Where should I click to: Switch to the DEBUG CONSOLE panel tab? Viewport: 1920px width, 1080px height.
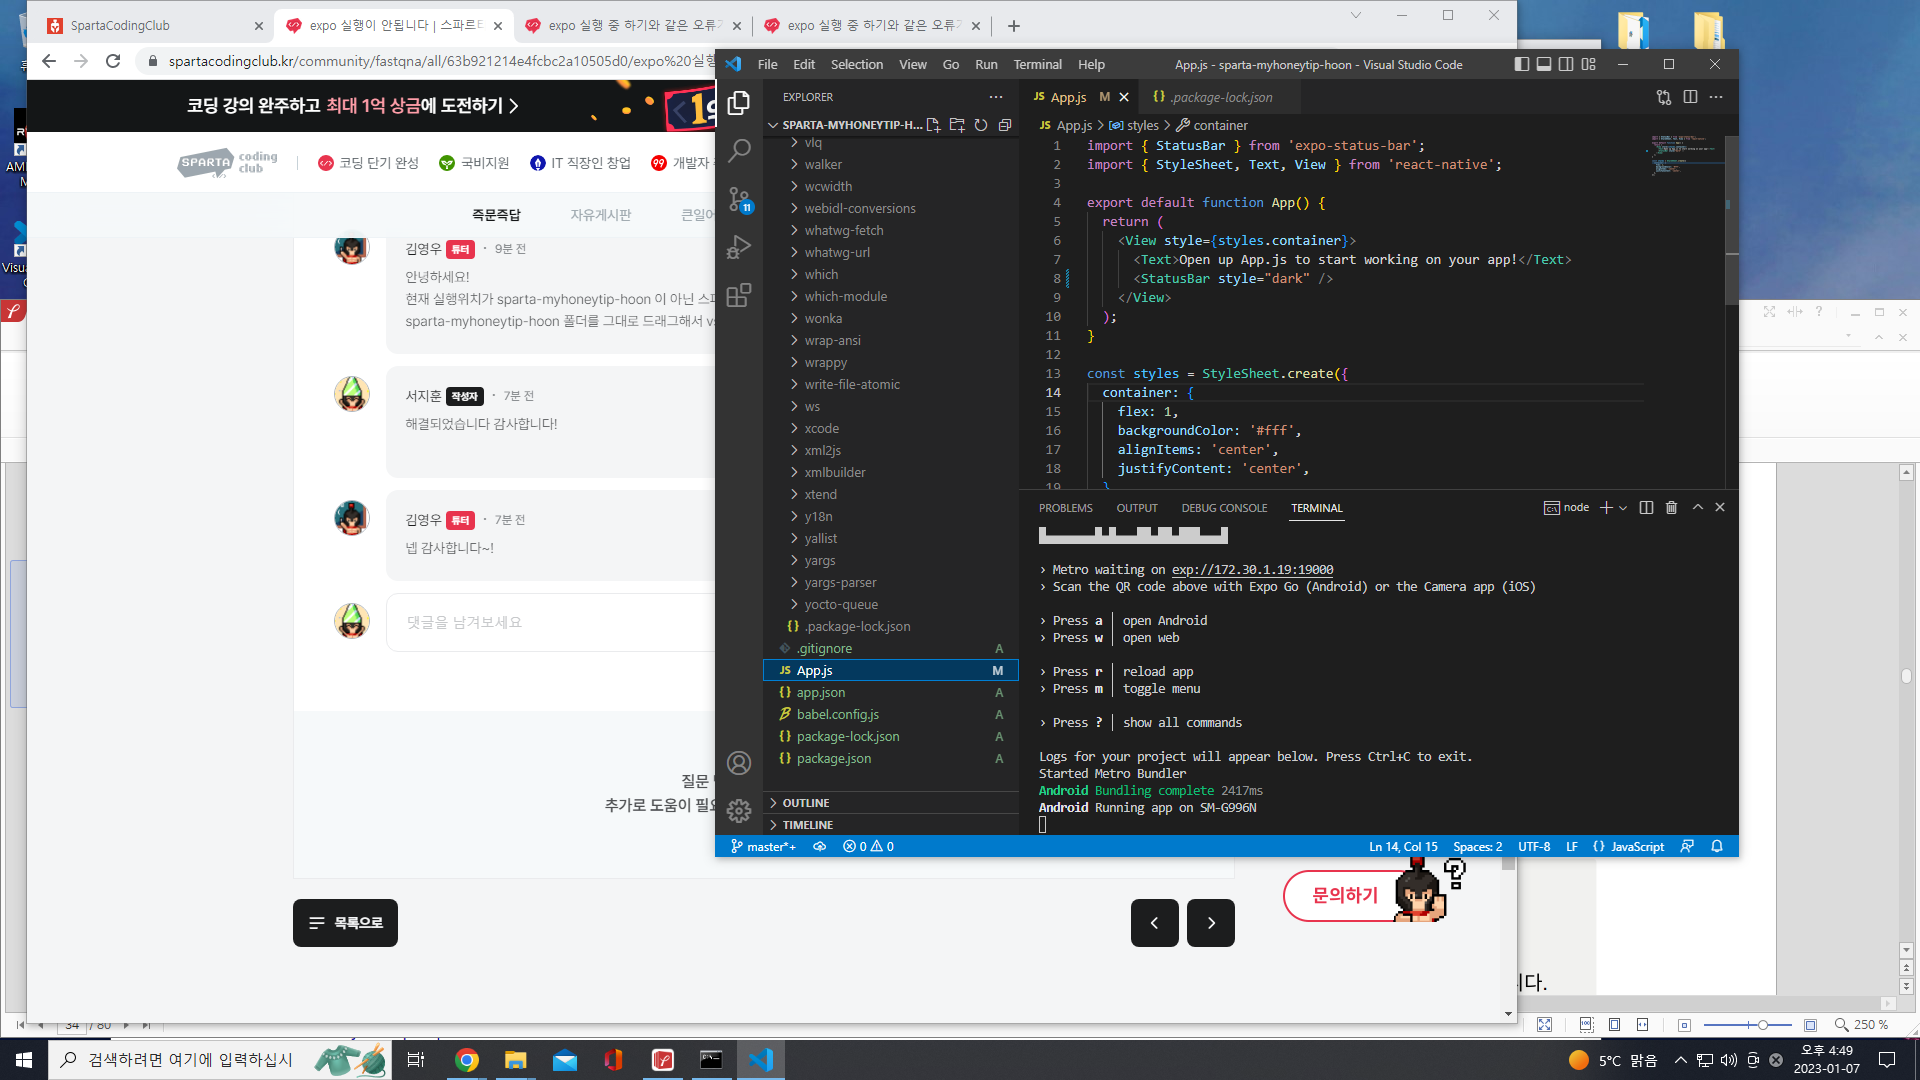[x=1224, y=508]
